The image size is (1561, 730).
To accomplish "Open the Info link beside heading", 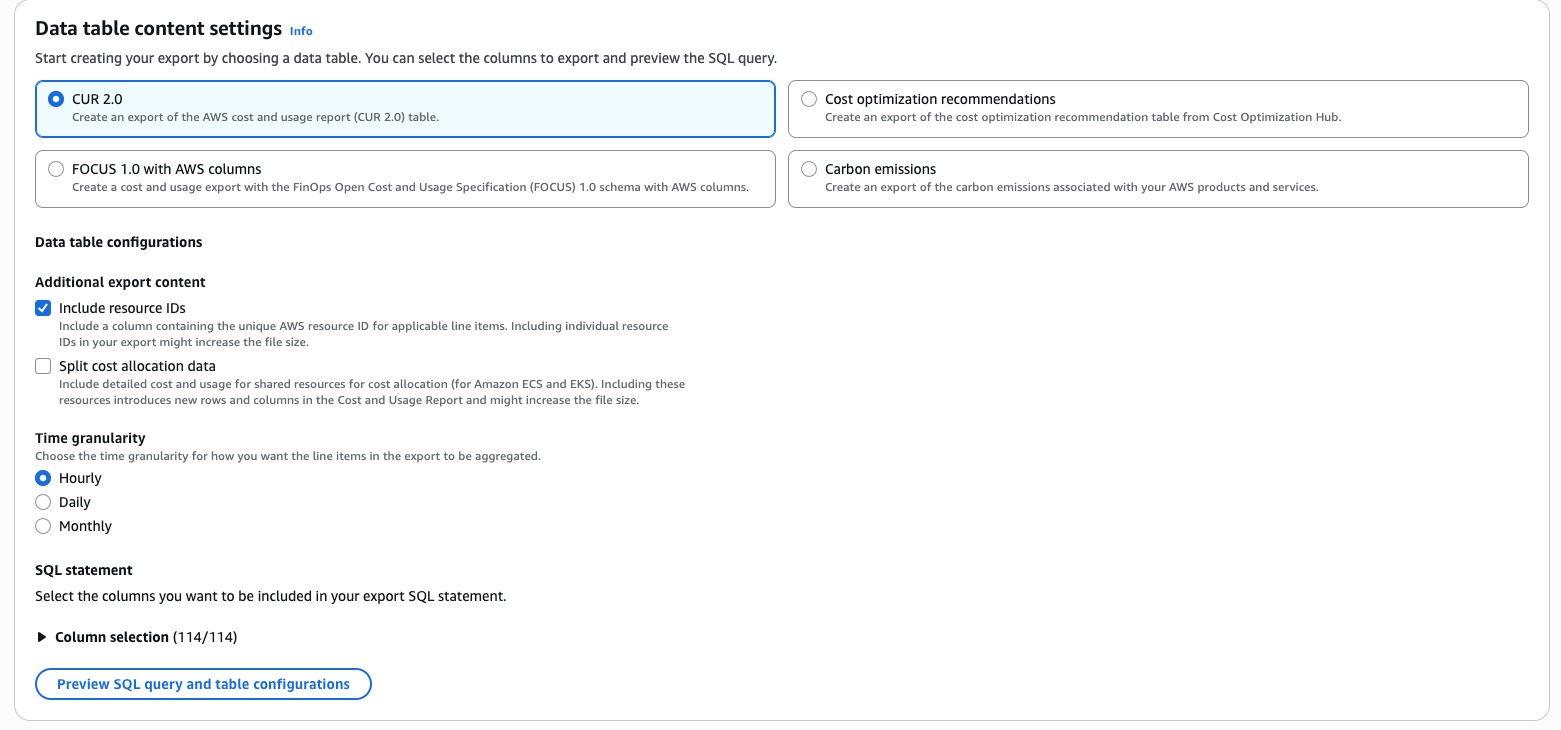I will pyautogui.click(x=301, y=31).
